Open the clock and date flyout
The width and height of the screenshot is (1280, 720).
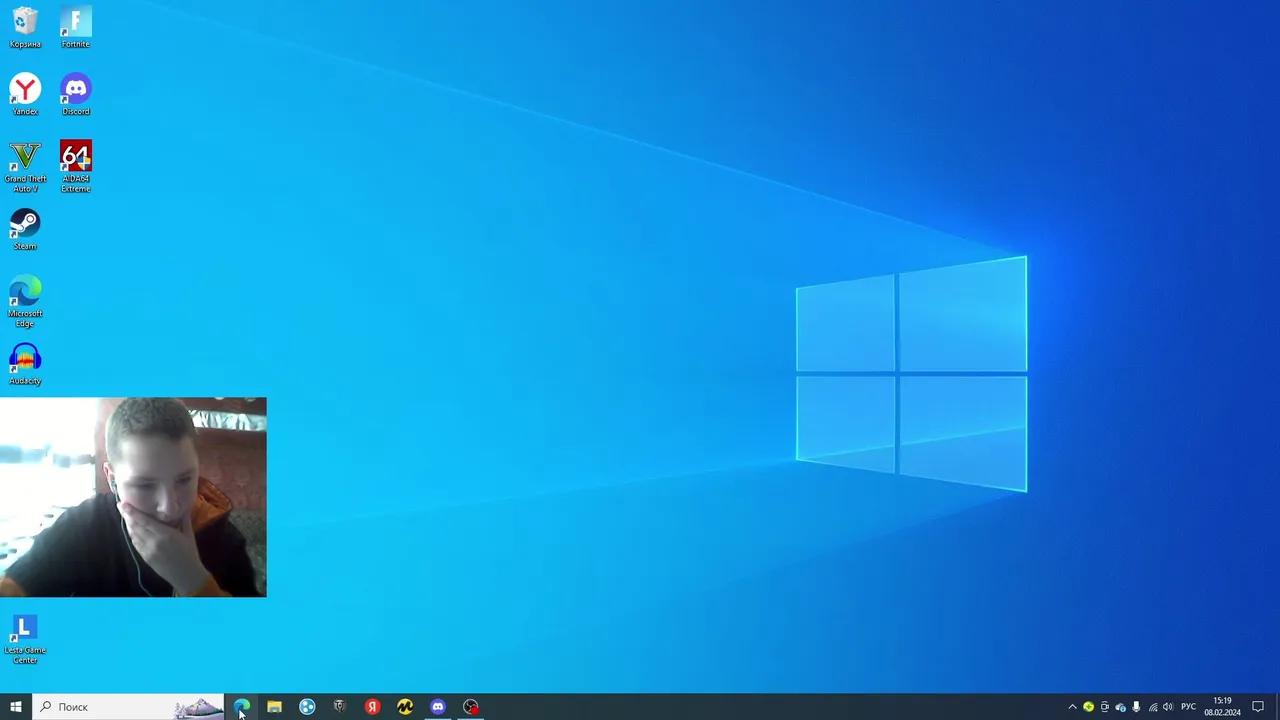(x=1222, y=707)
